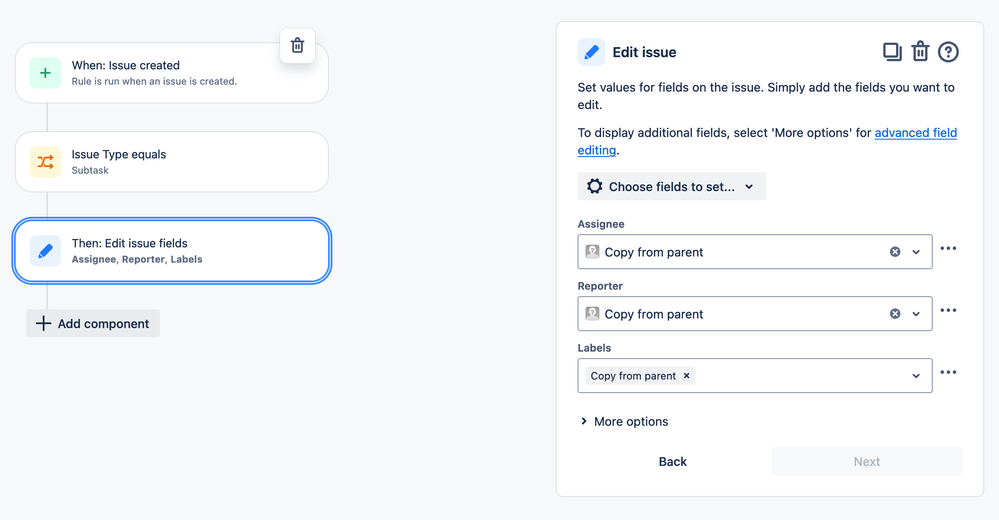Open the three-dots menu next to Assignee
999x520 pixels.
click(x=948, y=249)
